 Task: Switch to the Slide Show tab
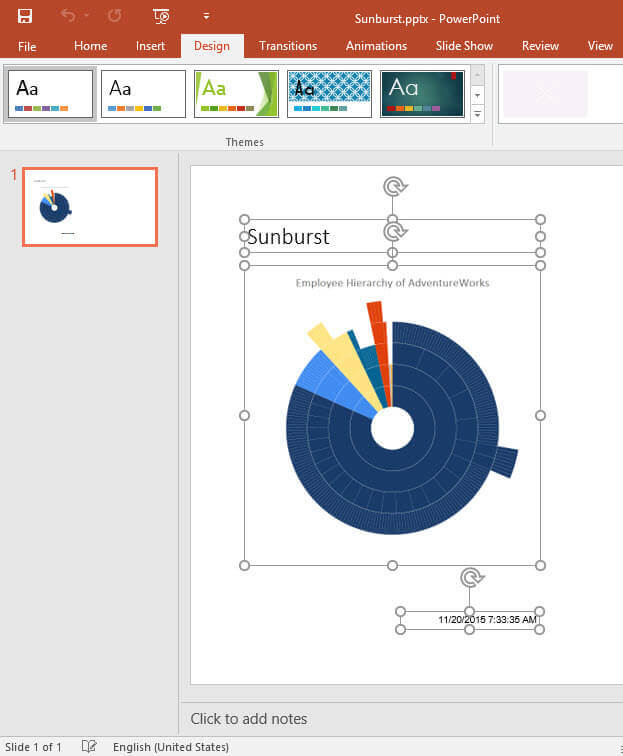point(464,46)
